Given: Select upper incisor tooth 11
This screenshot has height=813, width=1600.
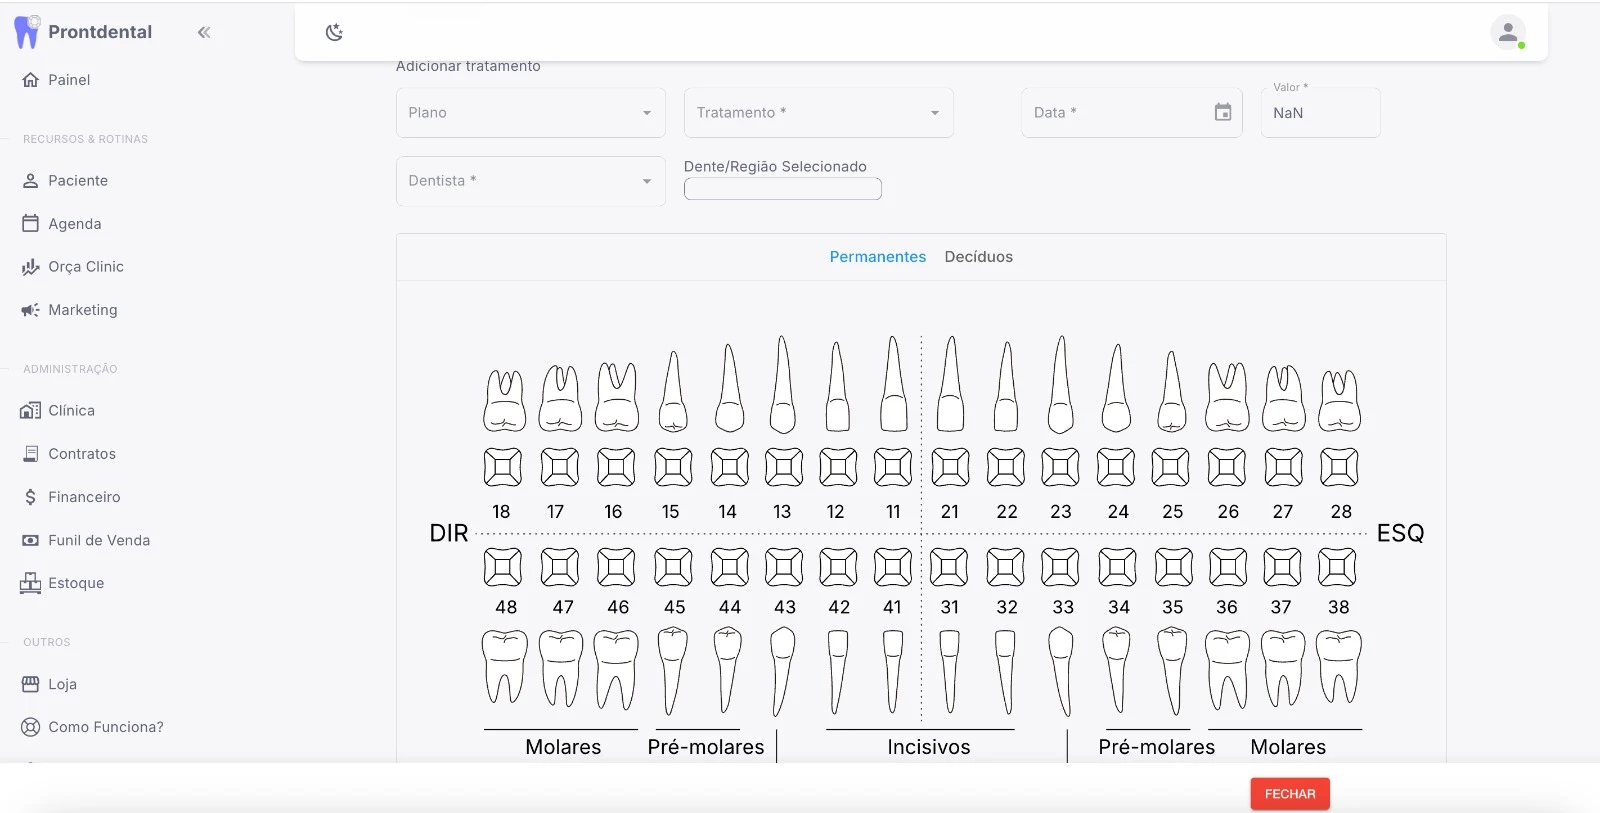Looking at the screenshot, I should coord(893,384).
